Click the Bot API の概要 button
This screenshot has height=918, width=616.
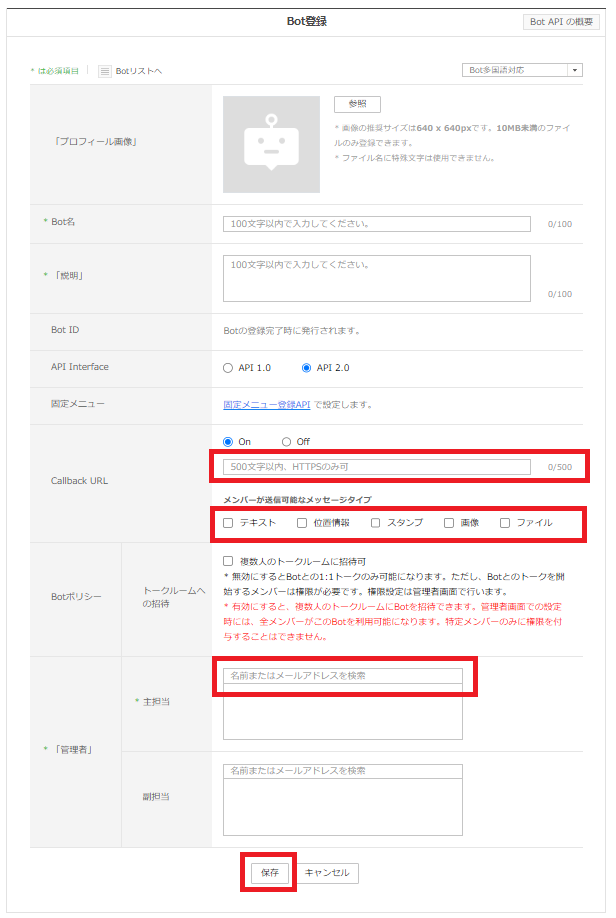[563, 22]
